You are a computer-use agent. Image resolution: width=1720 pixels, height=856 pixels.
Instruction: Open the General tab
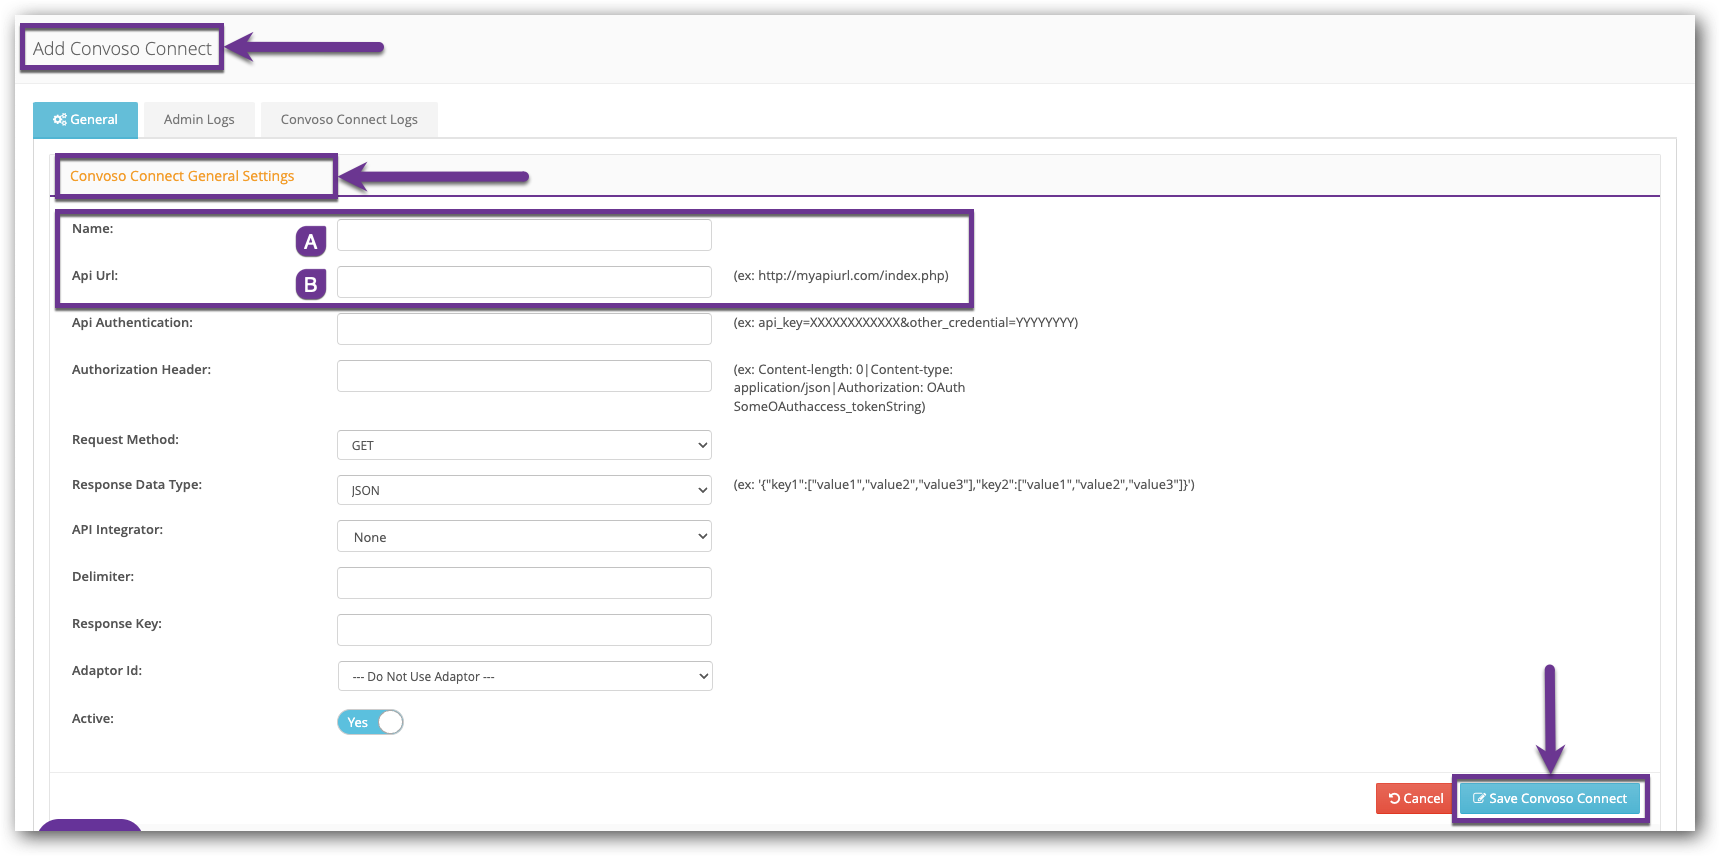(85, 120)
